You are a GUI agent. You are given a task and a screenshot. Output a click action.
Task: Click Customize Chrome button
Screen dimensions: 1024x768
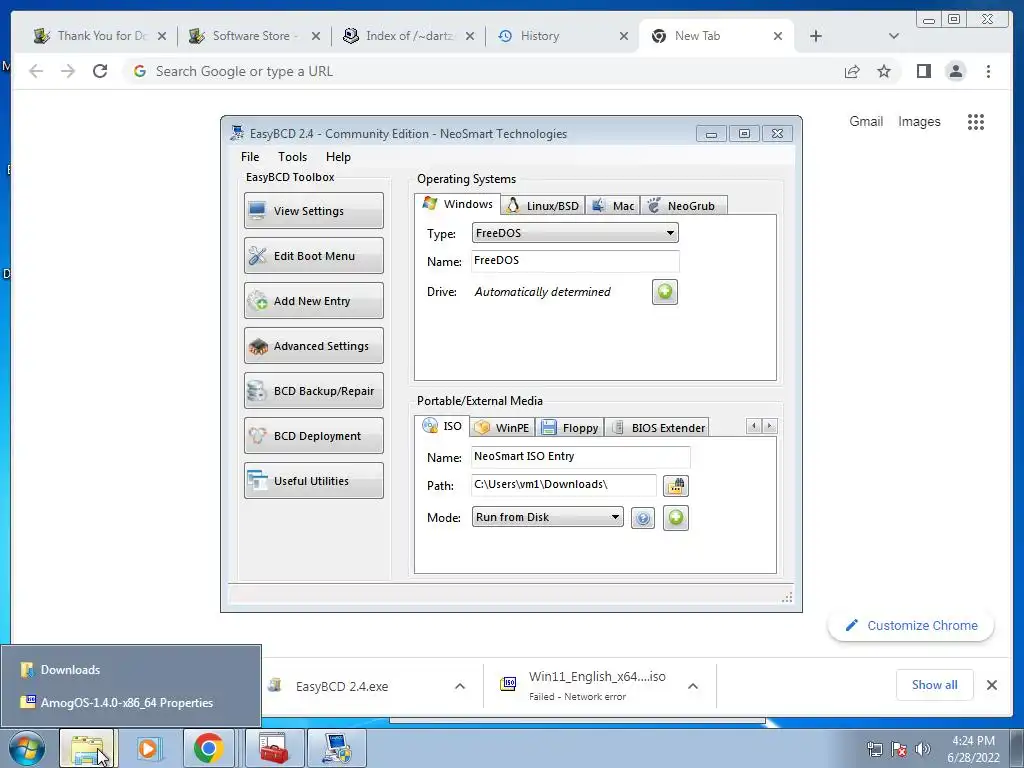(x=911, y=625)
